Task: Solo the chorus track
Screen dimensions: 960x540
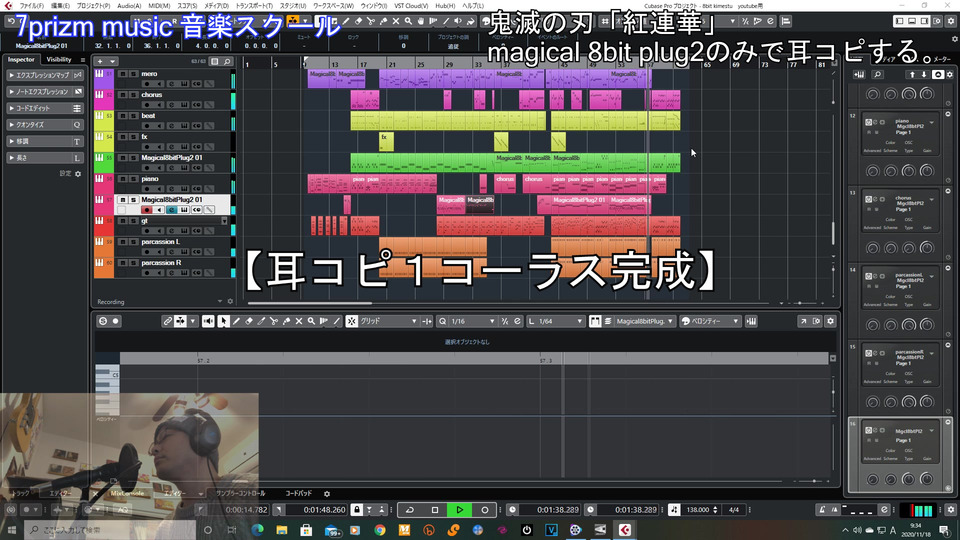Action: [133, 95]
